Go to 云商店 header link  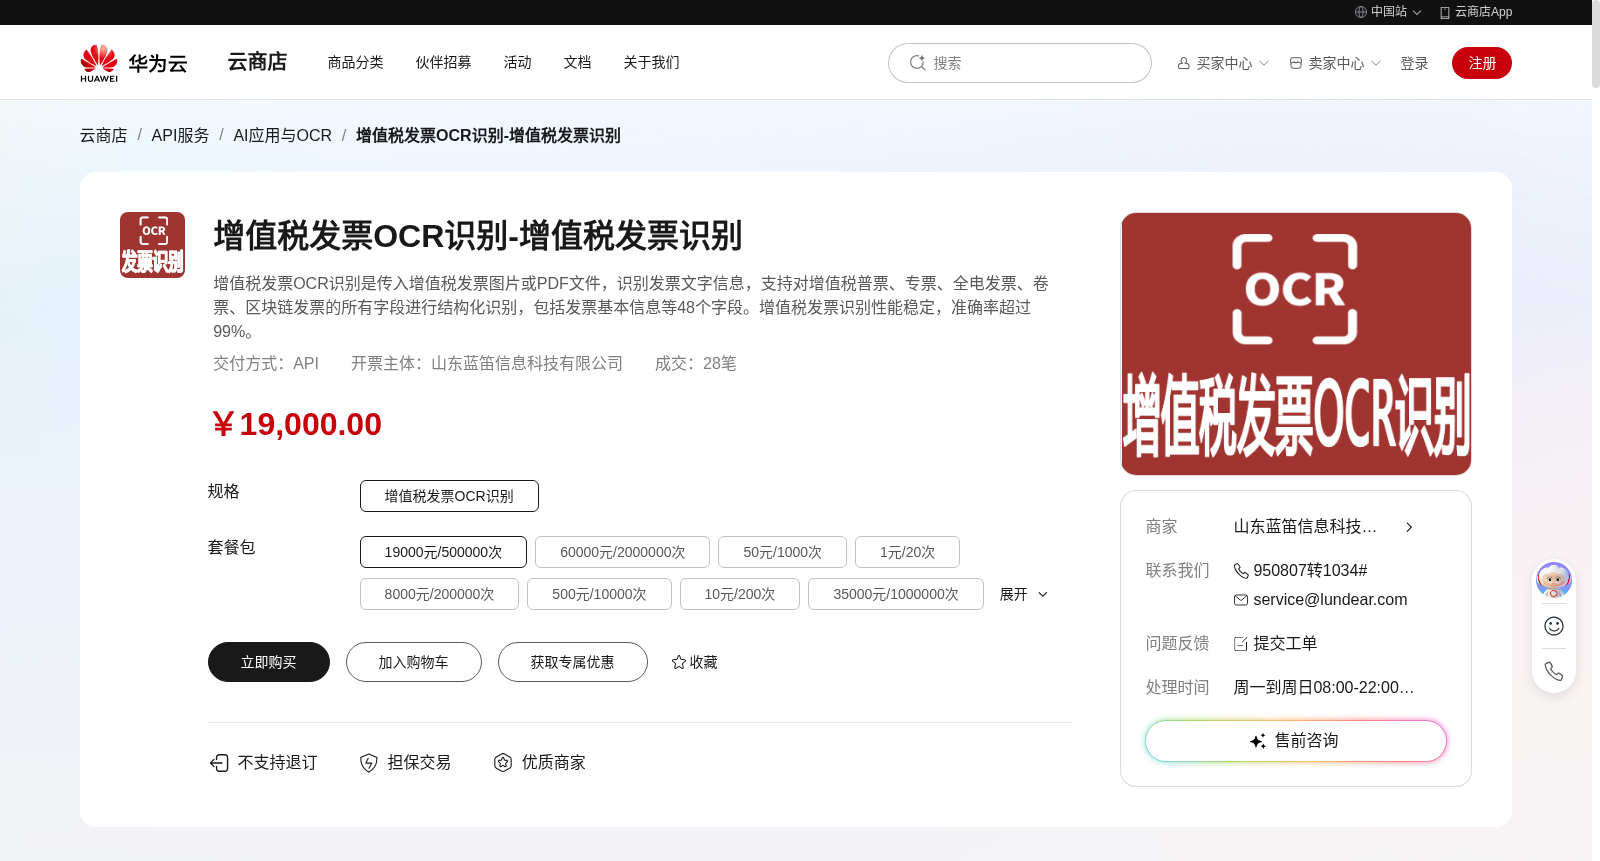click(257, 62)
